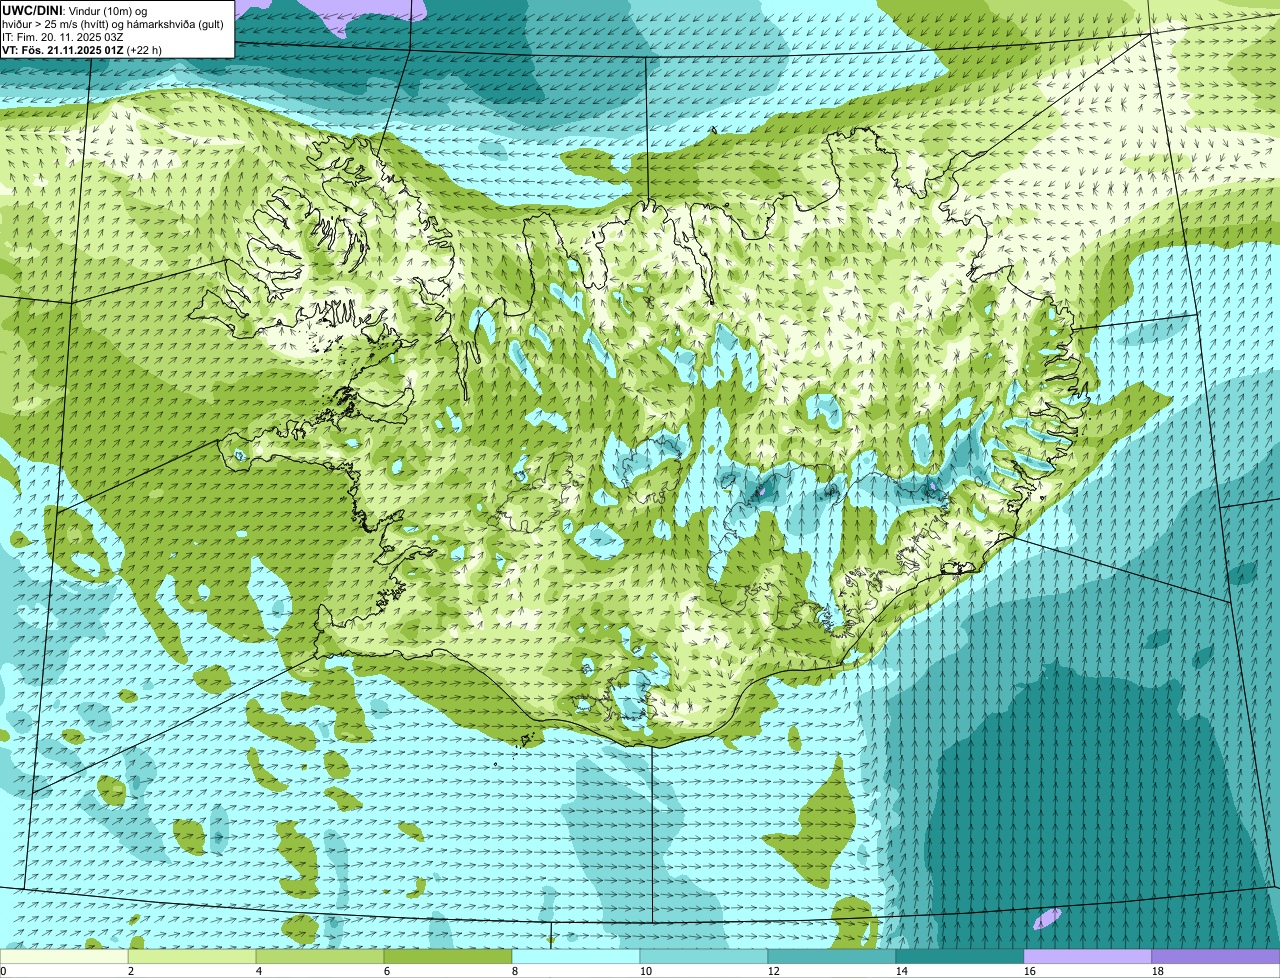Click the legend scale label "6"

(x=387, y=971)
